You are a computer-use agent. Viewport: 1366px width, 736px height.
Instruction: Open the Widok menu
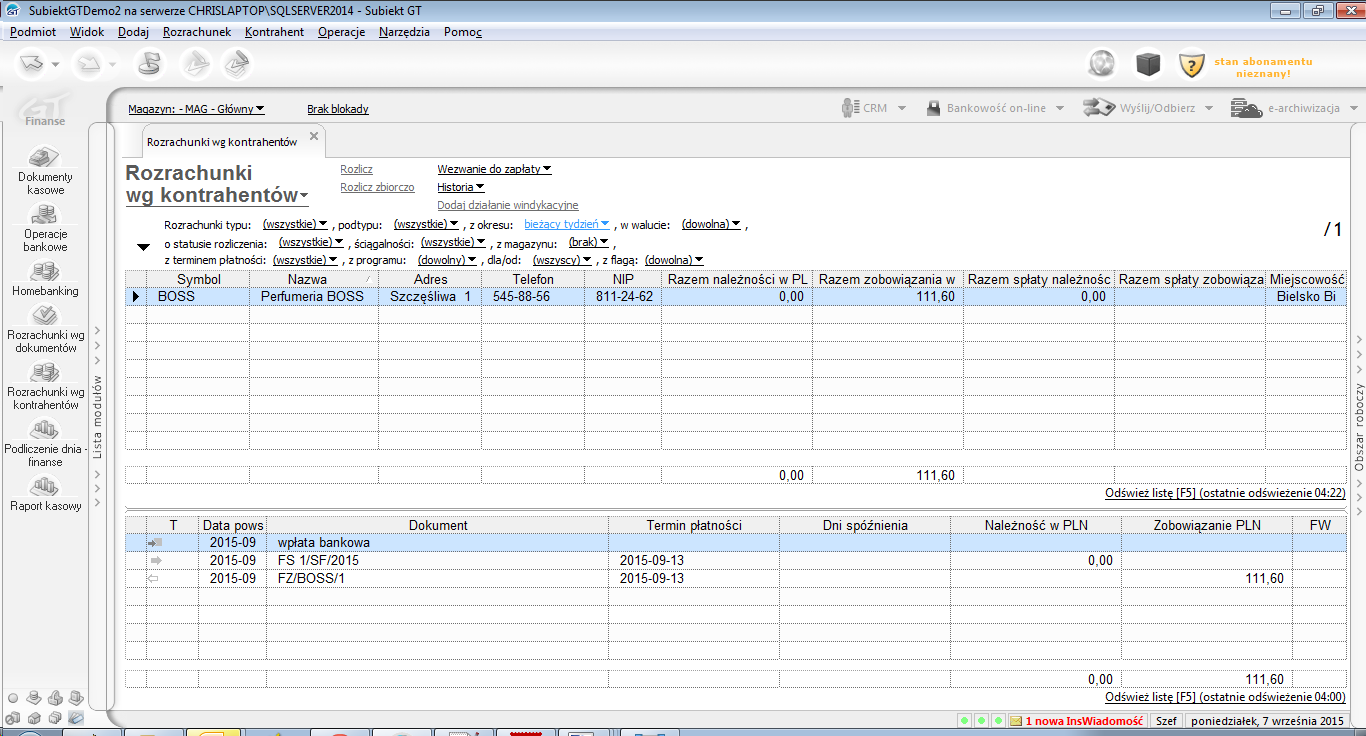[x=87, y=32]
